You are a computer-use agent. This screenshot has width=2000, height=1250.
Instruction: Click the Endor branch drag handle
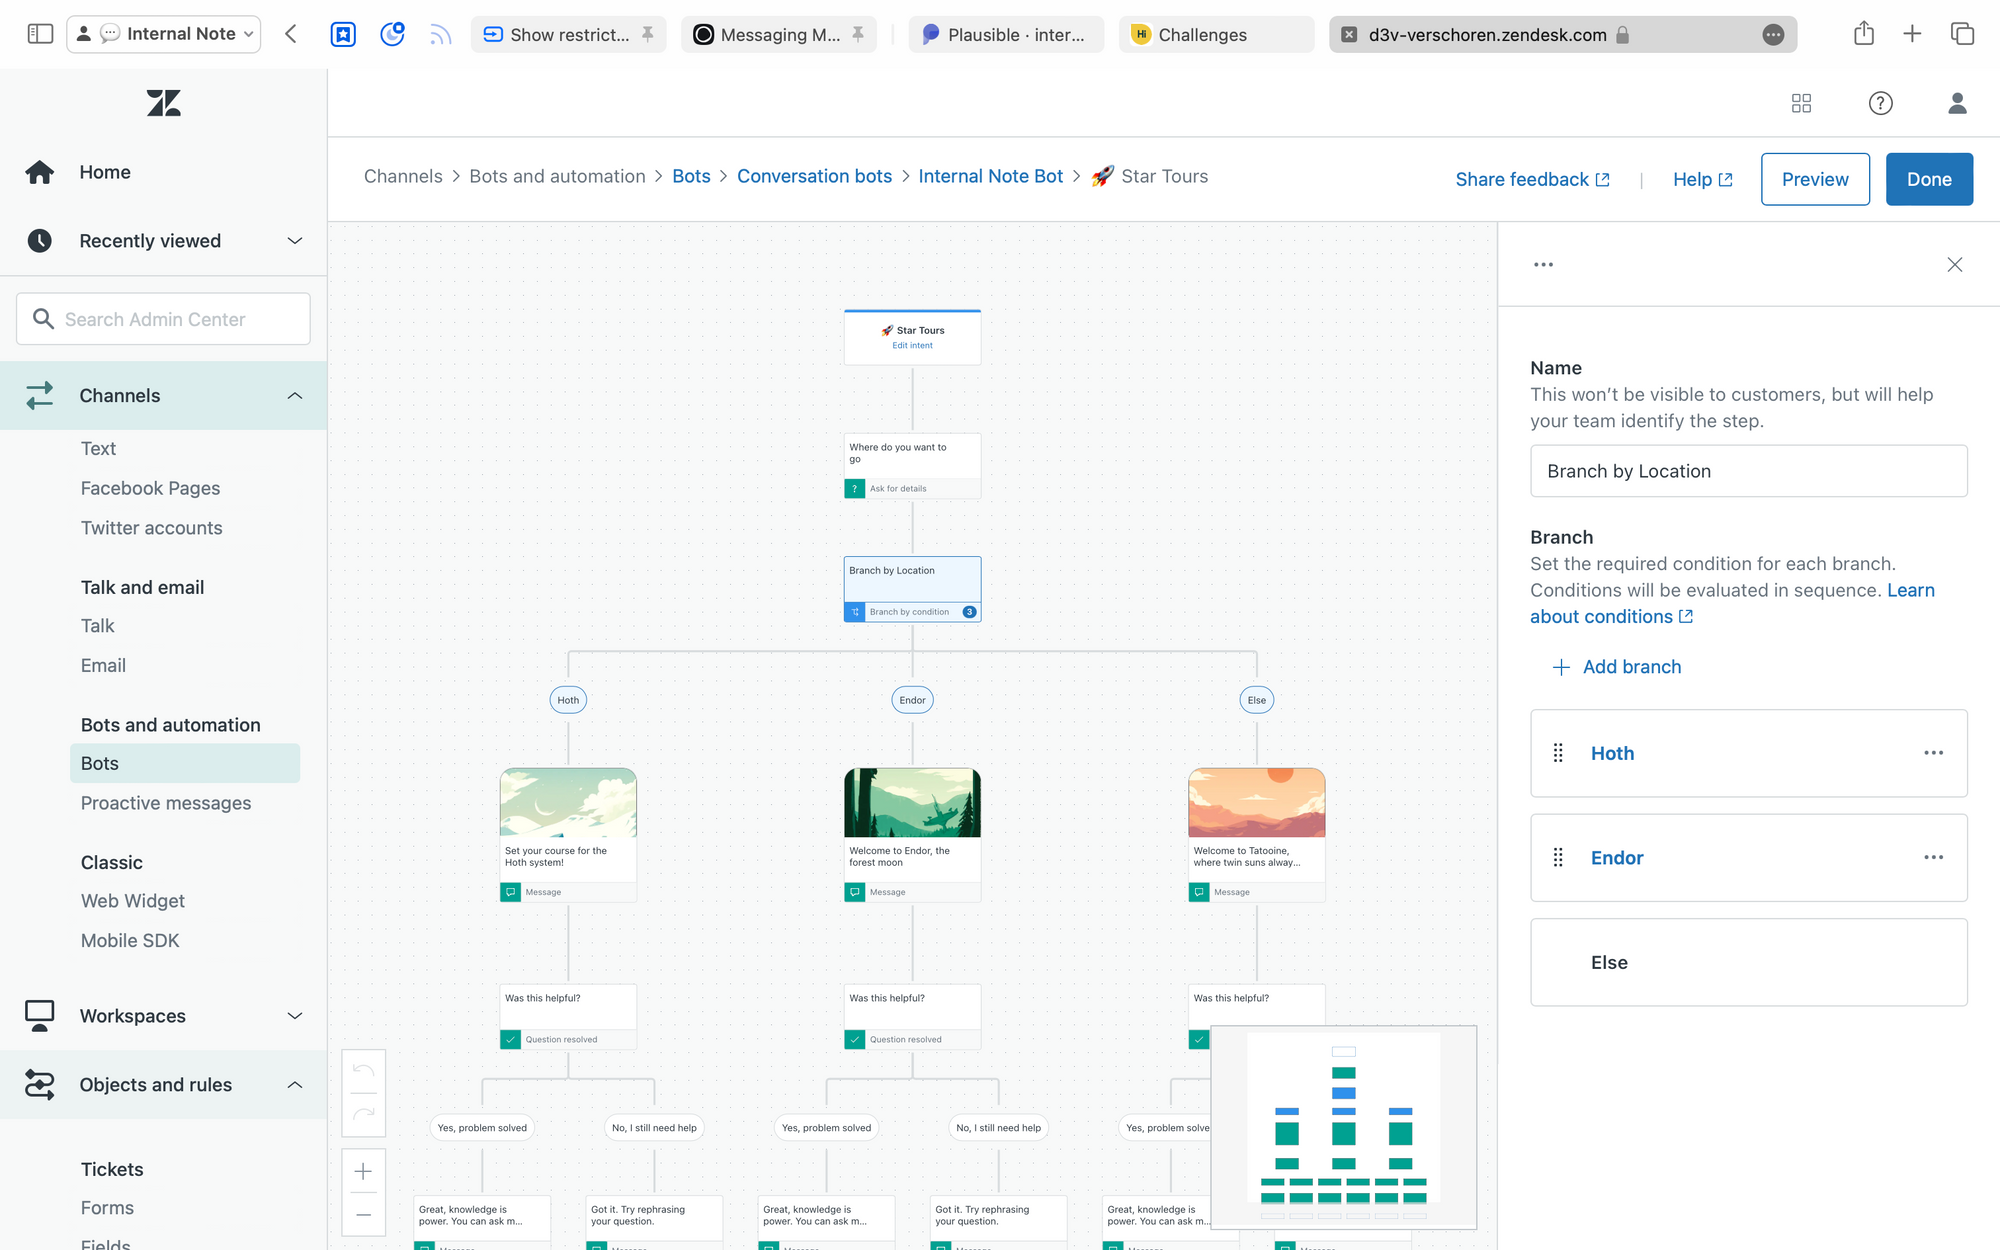pyautogui.click(x=1558, y=858)
